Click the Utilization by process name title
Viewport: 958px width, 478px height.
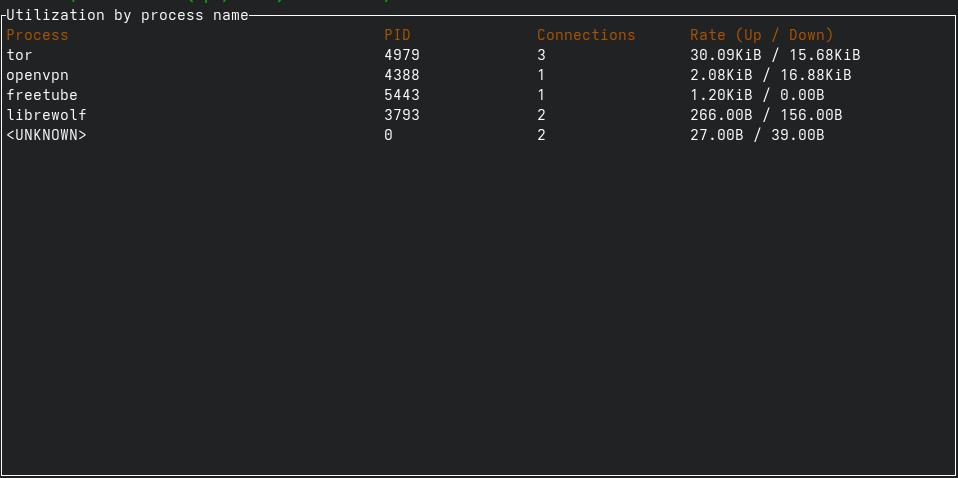point(127,15)
